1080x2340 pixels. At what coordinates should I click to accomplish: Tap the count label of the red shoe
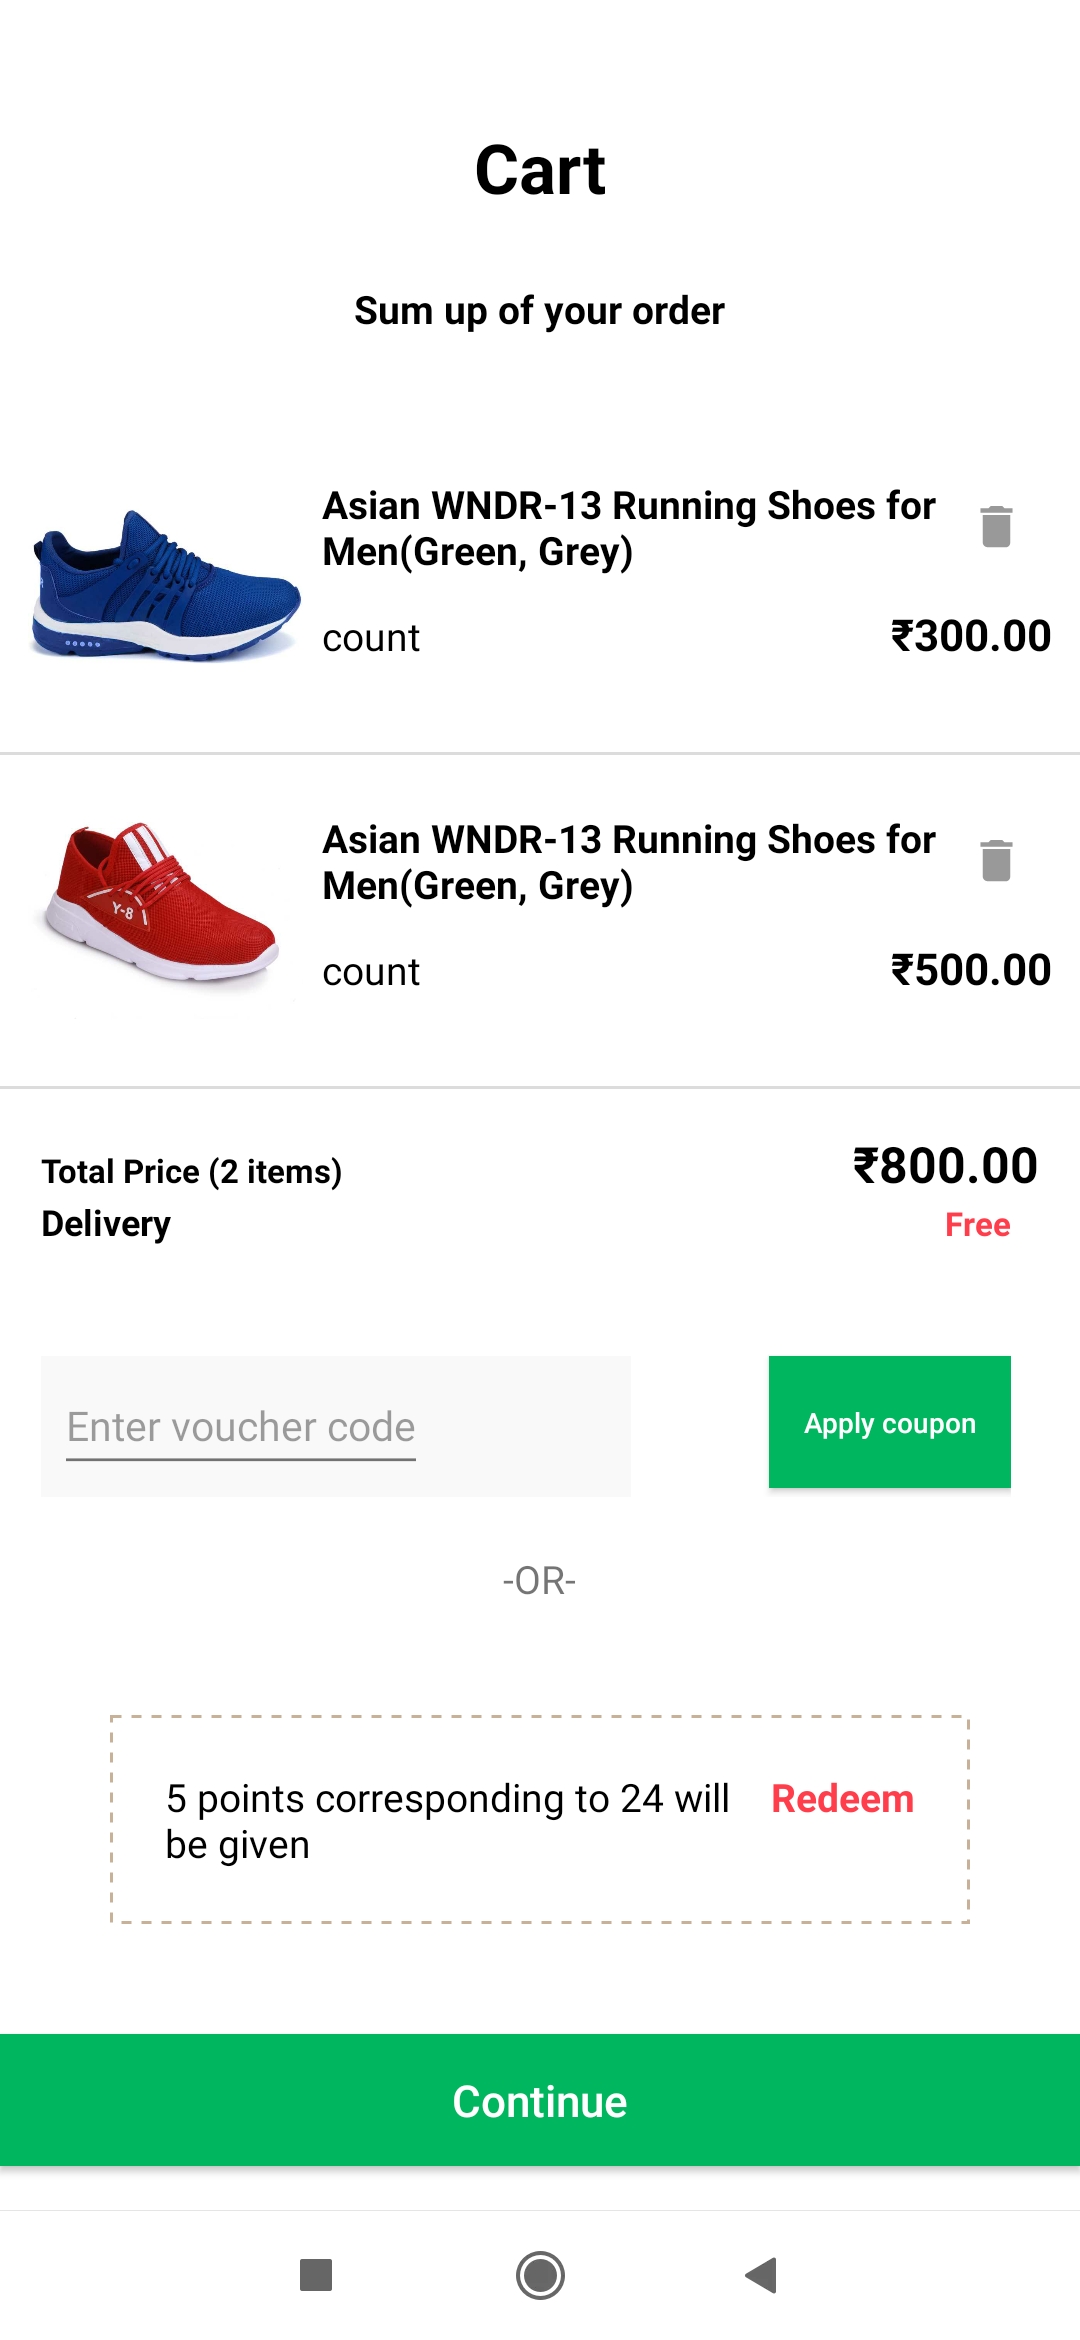(x=371, y=973)
